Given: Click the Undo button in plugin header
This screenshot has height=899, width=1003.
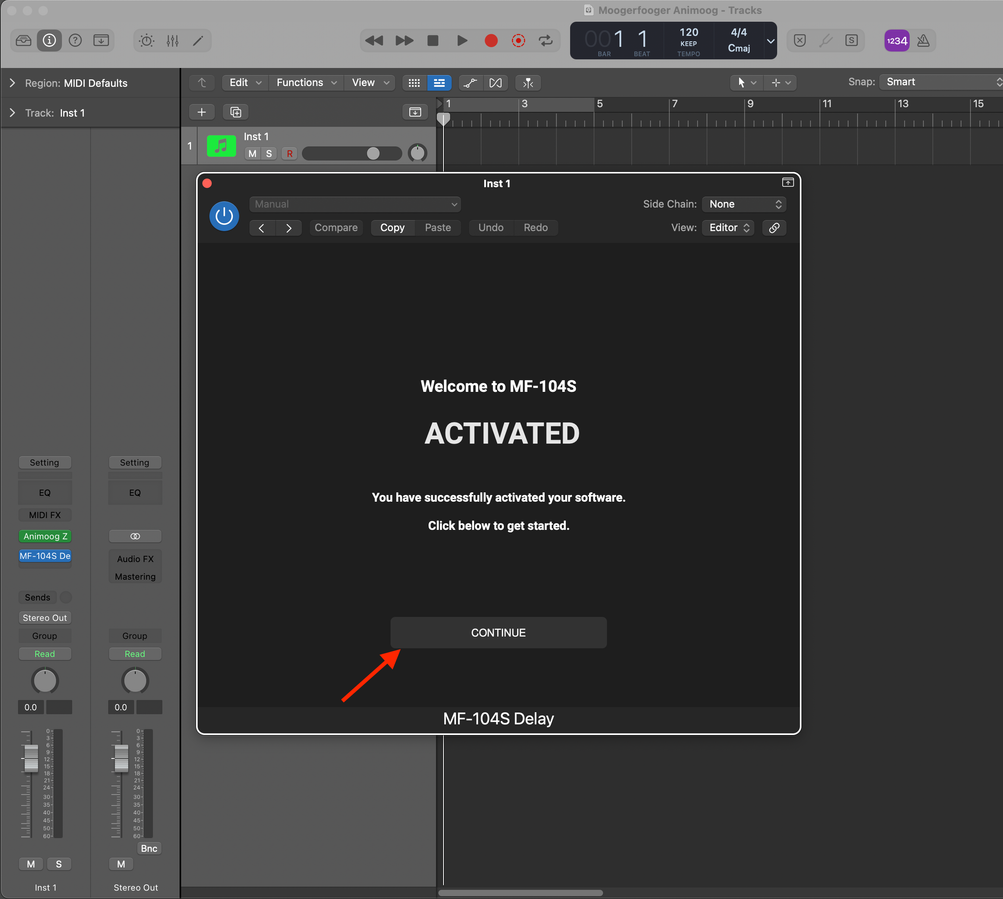Looking at the screenshot, I should (491, 228).
